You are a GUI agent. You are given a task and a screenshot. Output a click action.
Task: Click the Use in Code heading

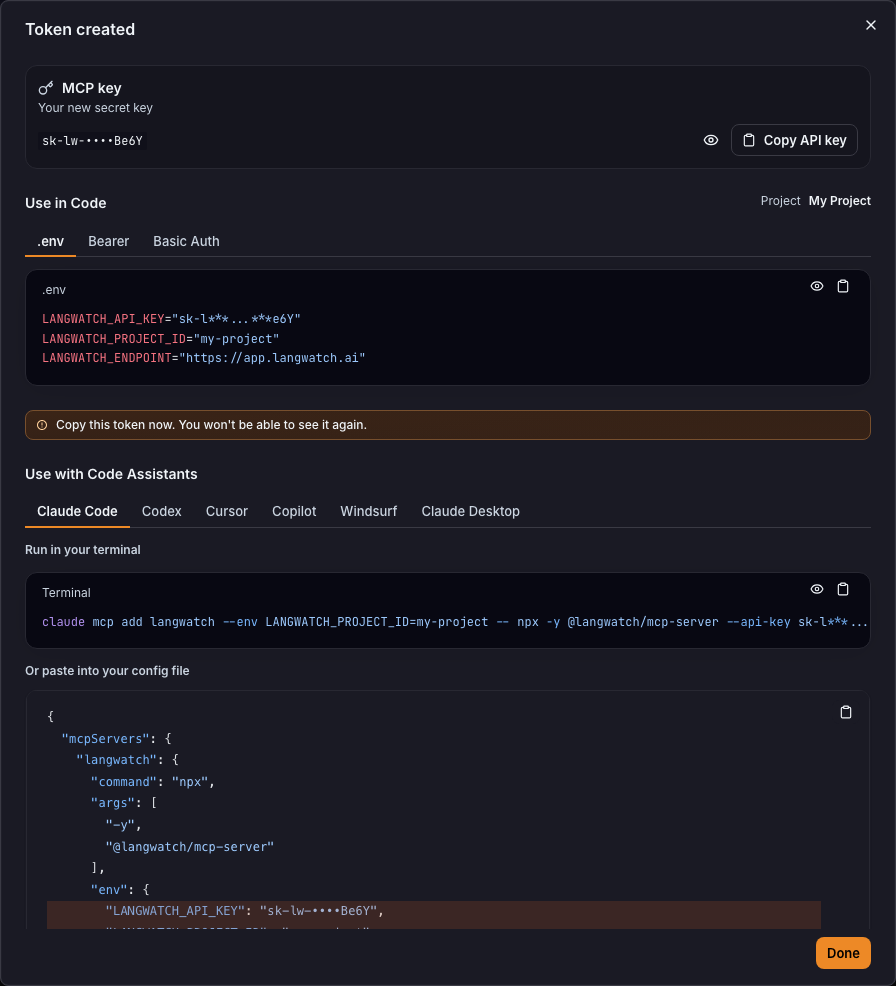[65, 203]
